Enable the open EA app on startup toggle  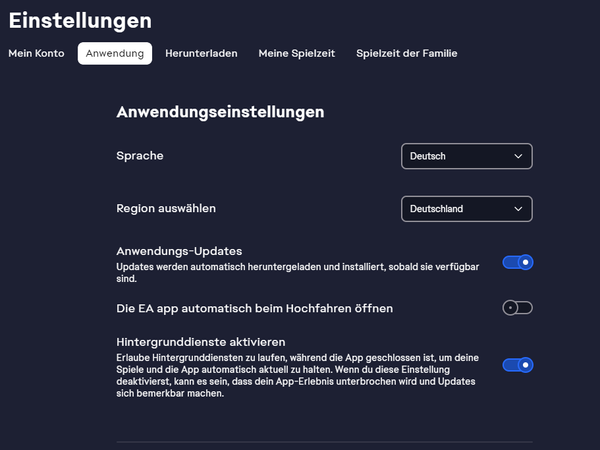[x=518, y=308]
